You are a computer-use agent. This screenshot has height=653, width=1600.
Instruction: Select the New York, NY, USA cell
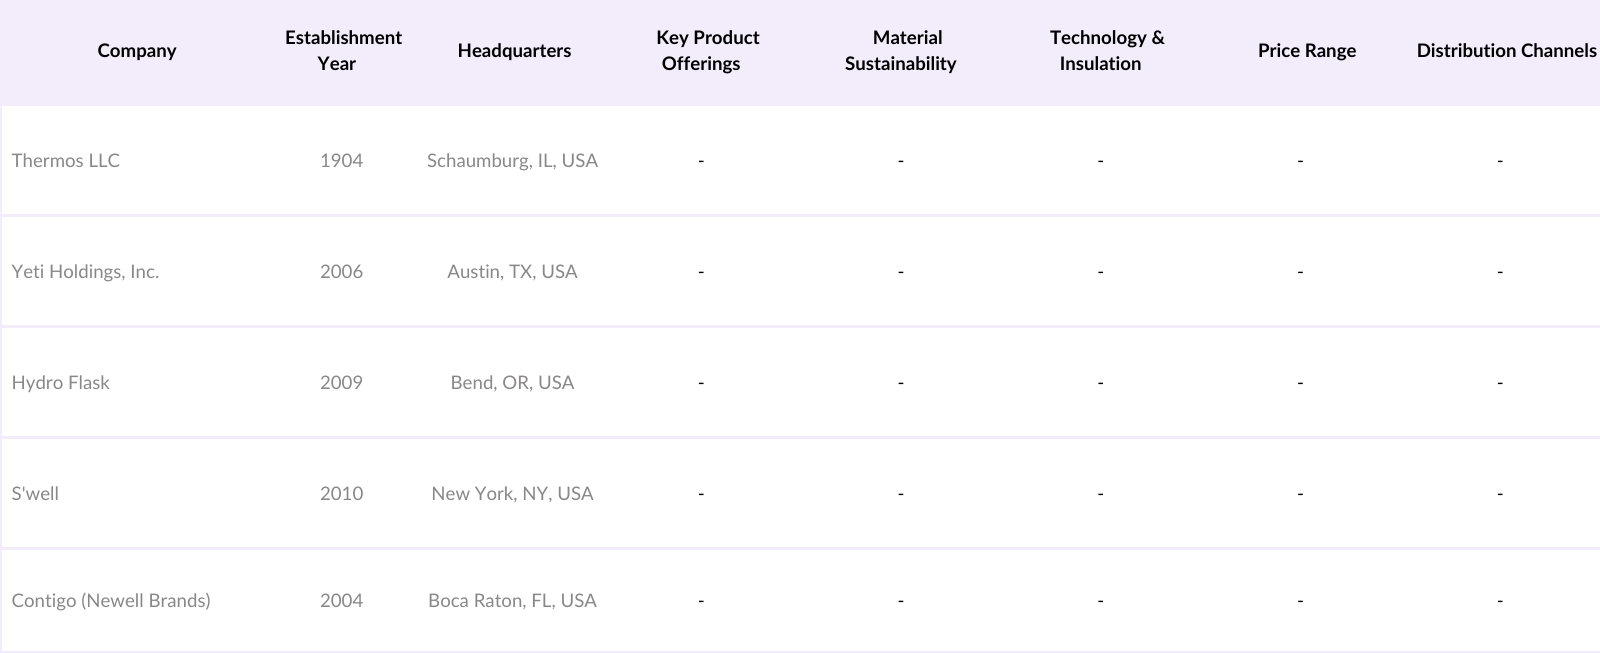(512, 494)
